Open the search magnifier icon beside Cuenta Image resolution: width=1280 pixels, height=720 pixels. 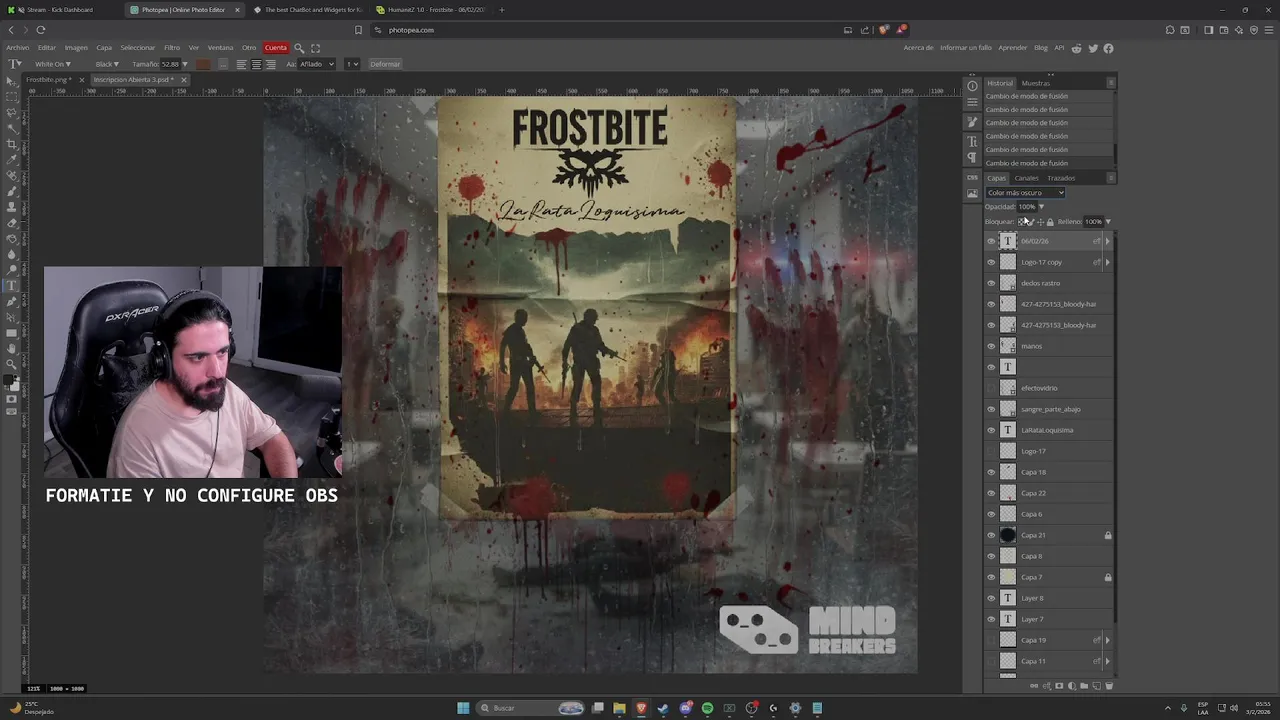tap(299, 47)
